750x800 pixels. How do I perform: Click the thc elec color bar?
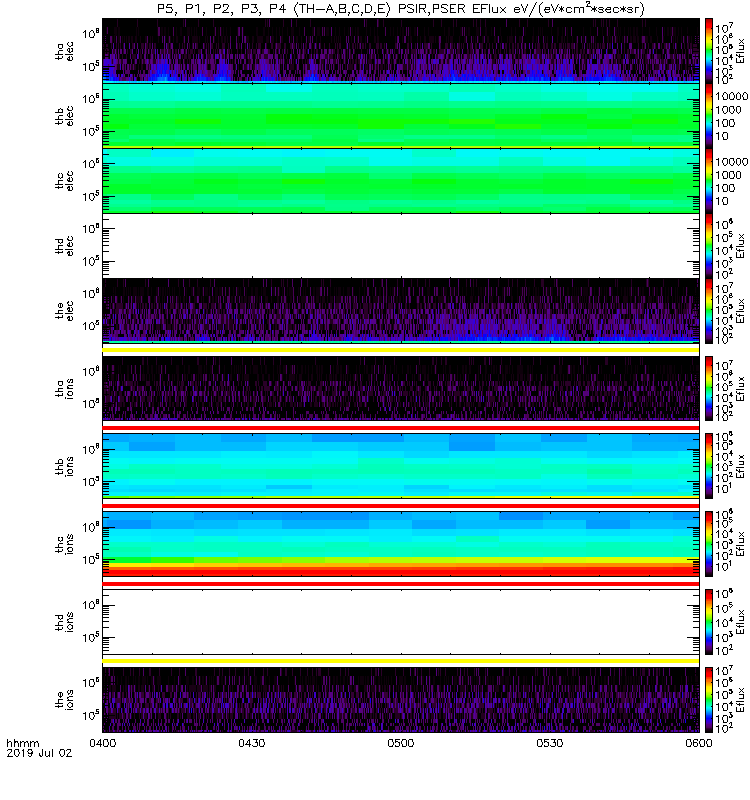pos(709,181)
